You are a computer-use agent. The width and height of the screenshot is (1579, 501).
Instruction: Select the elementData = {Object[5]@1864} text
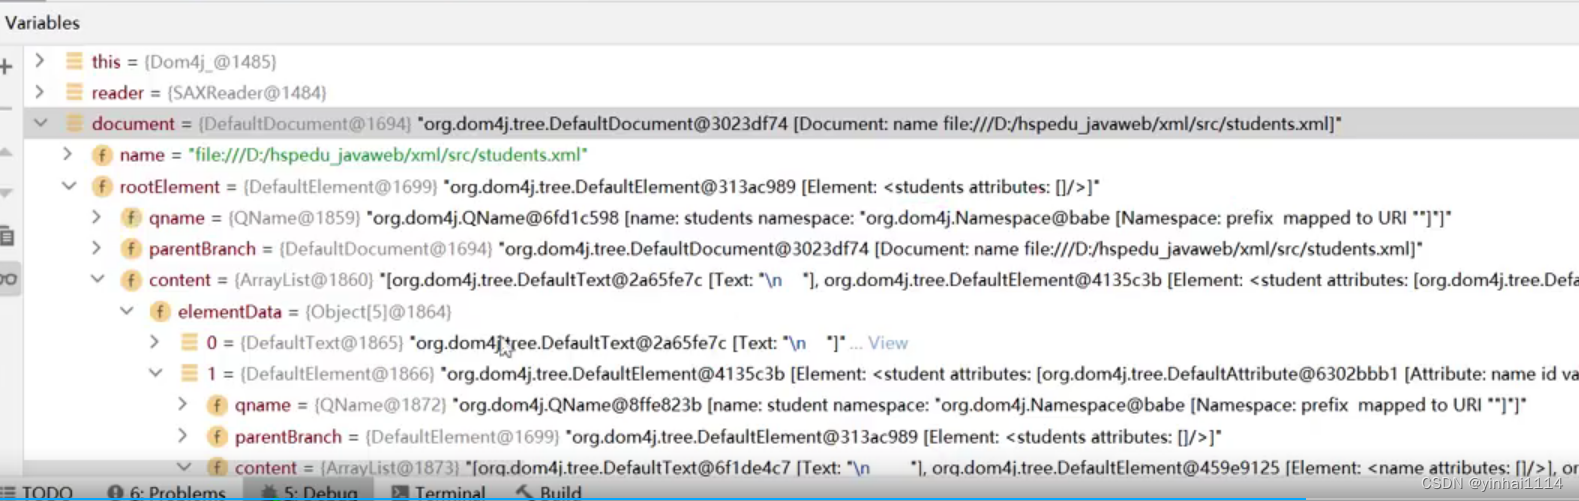[x=315, y=312]
